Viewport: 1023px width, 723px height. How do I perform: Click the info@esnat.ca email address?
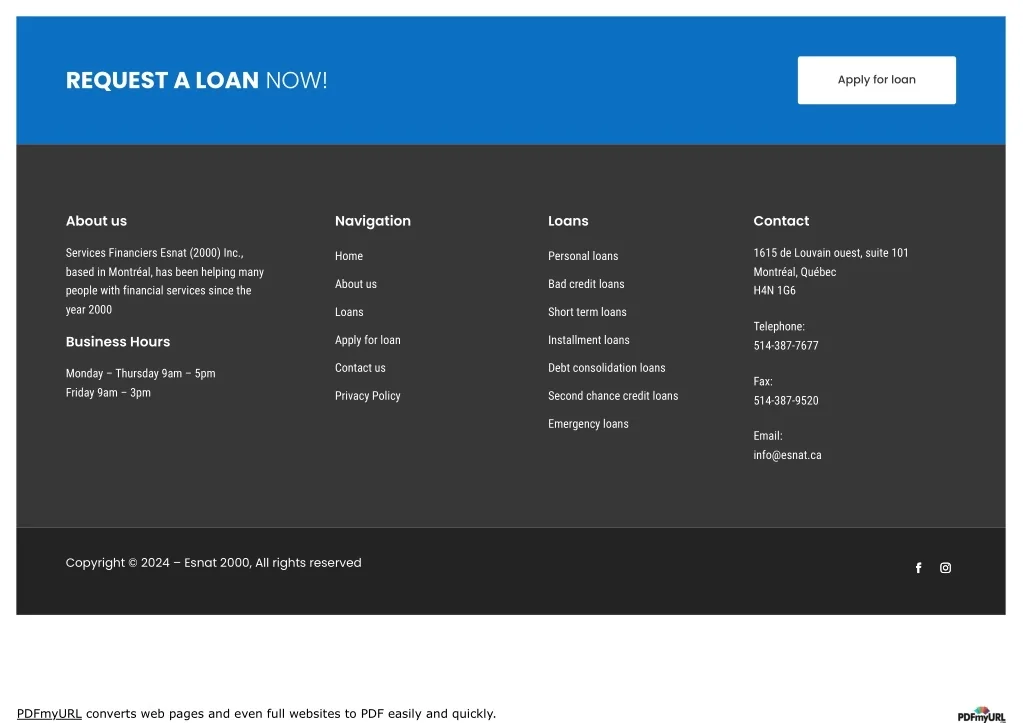(787, 455)
